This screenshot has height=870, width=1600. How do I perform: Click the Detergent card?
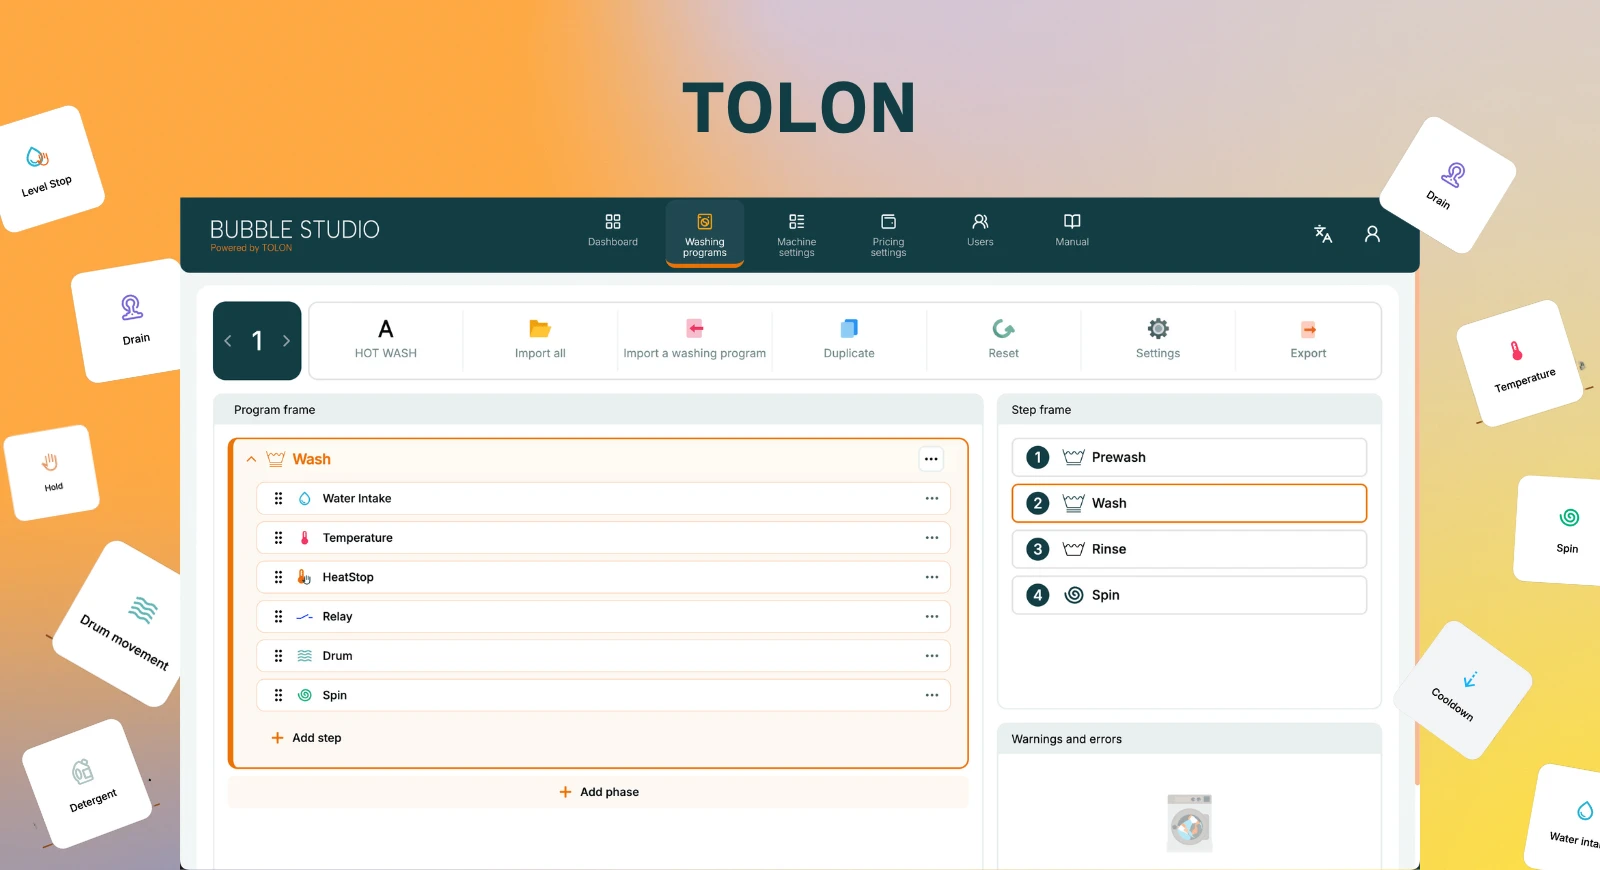point(88,784)
